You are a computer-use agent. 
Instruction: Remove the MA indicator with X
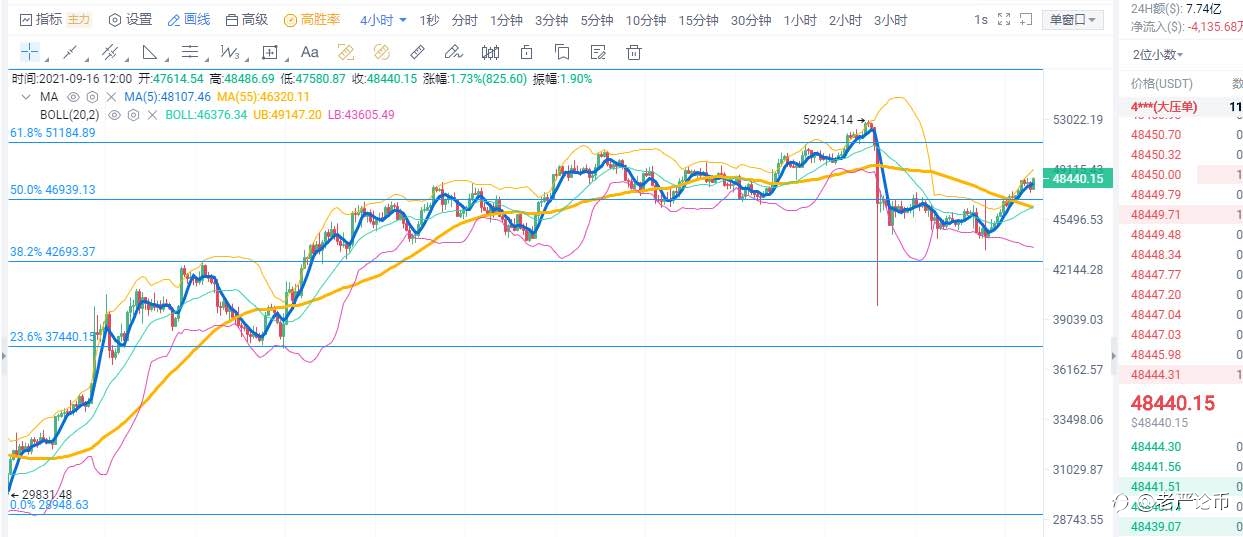point(111,97)
